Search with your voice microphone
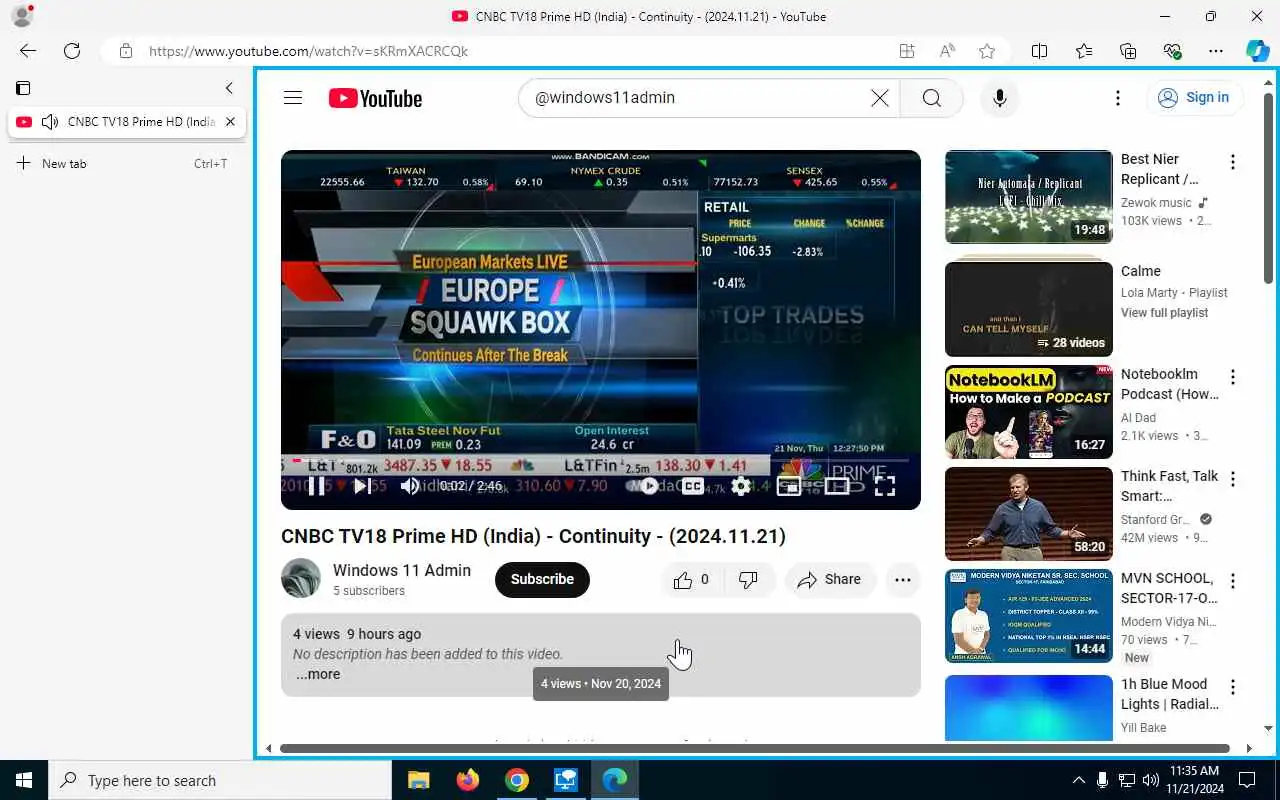The height and width of the screenshot is (800, 1280). pos(999,98)
